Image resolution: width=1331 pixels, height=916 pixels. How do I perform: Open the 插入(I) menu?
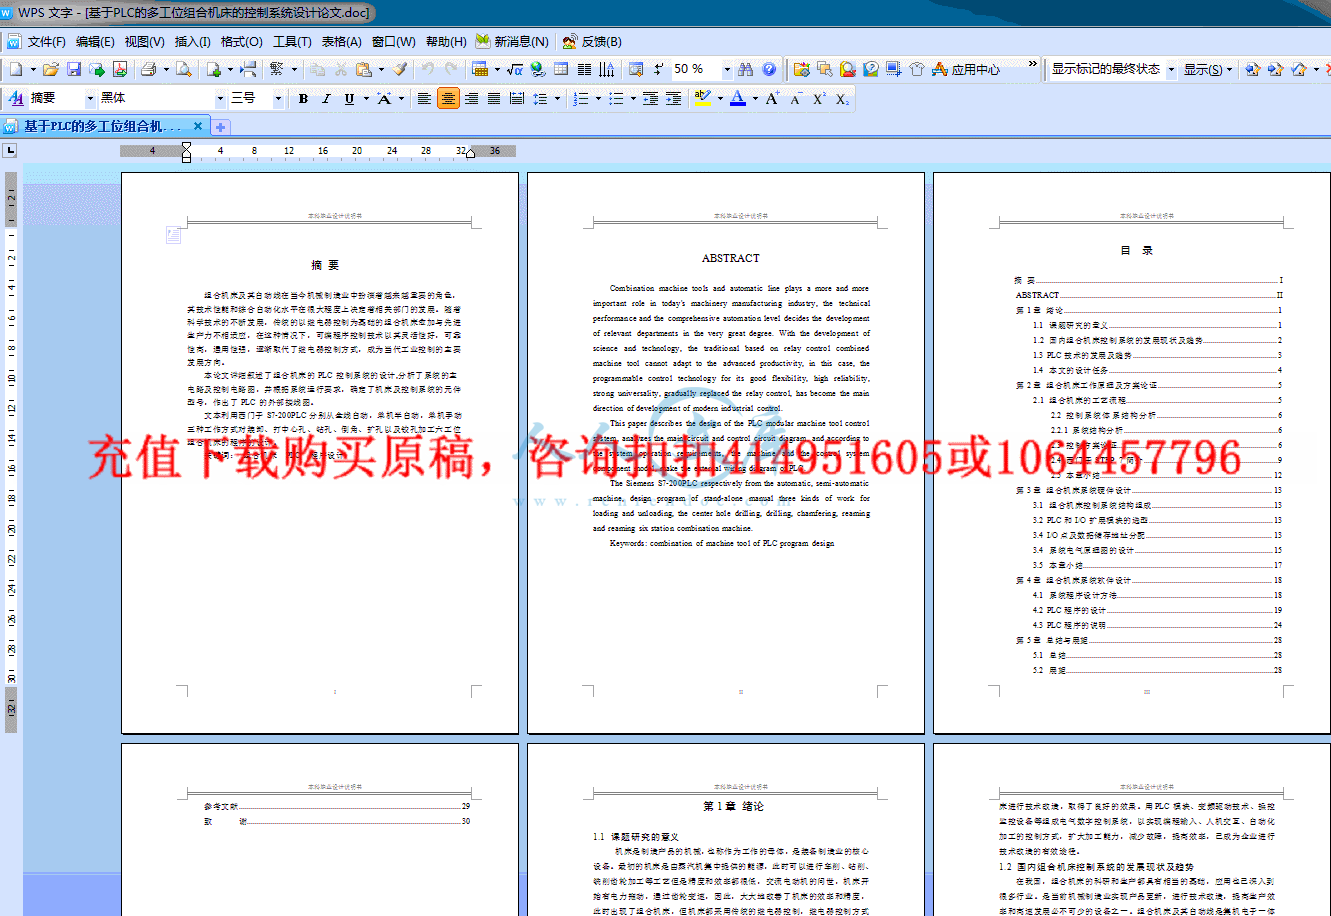[192, 41]
